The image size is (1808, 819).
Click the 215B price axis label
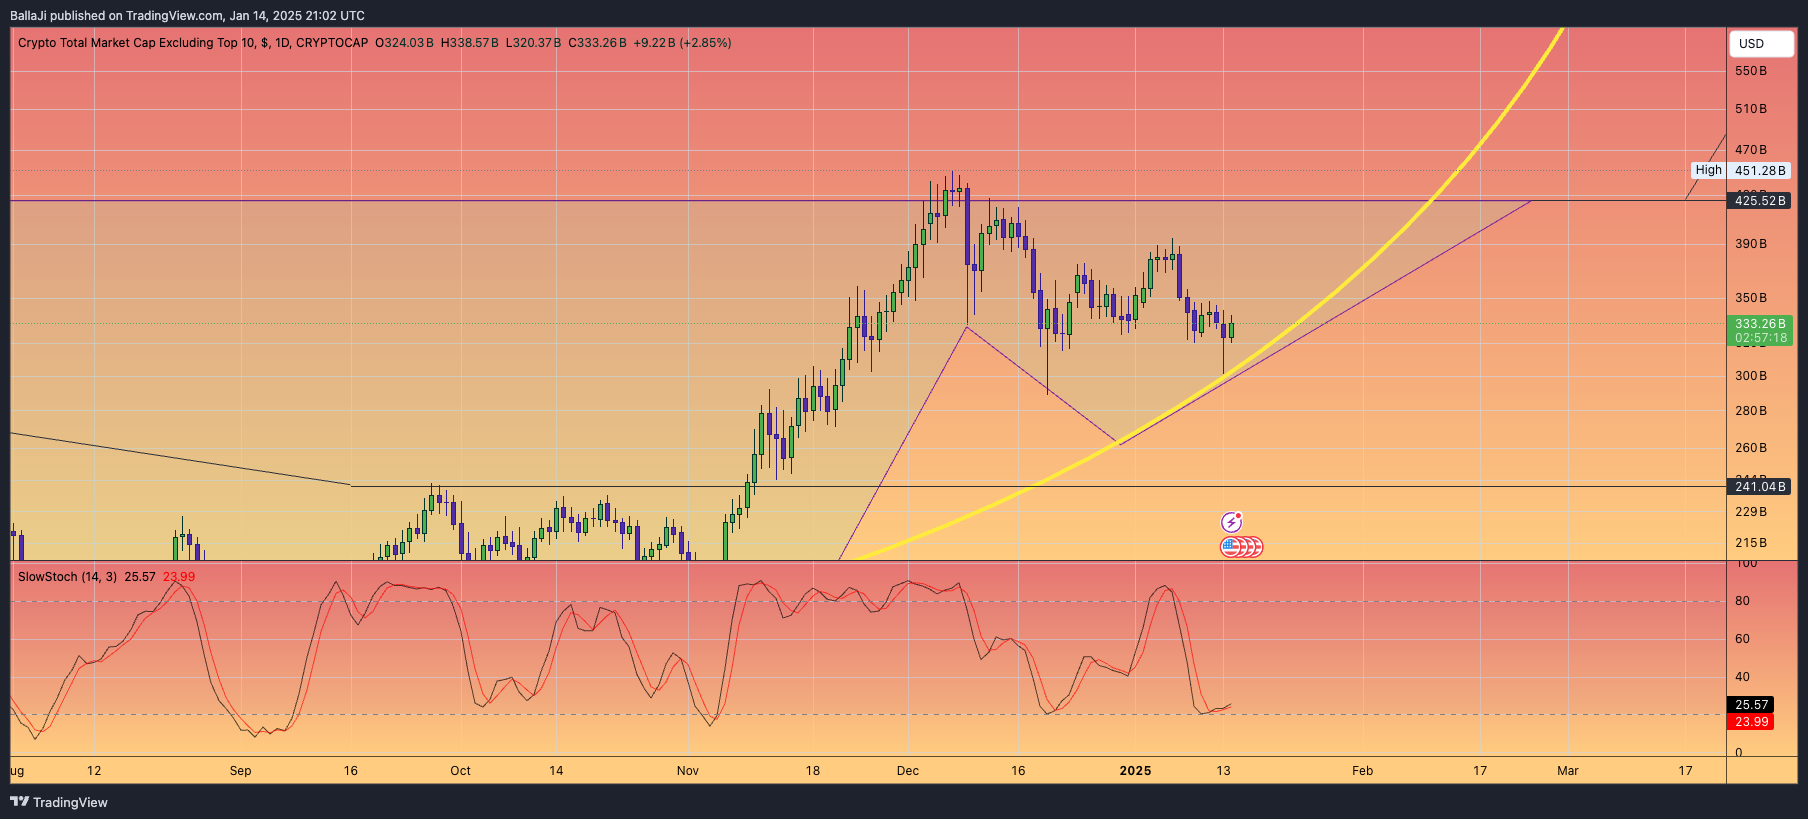coord(1751,543)
